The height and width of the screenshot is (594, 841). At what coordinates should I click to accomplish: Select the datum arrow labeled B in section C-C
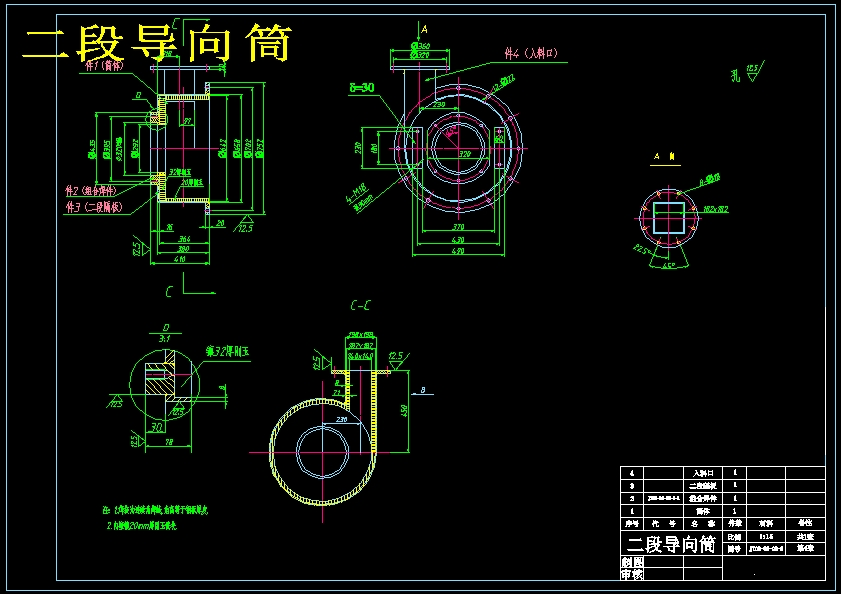pos(423,391)
